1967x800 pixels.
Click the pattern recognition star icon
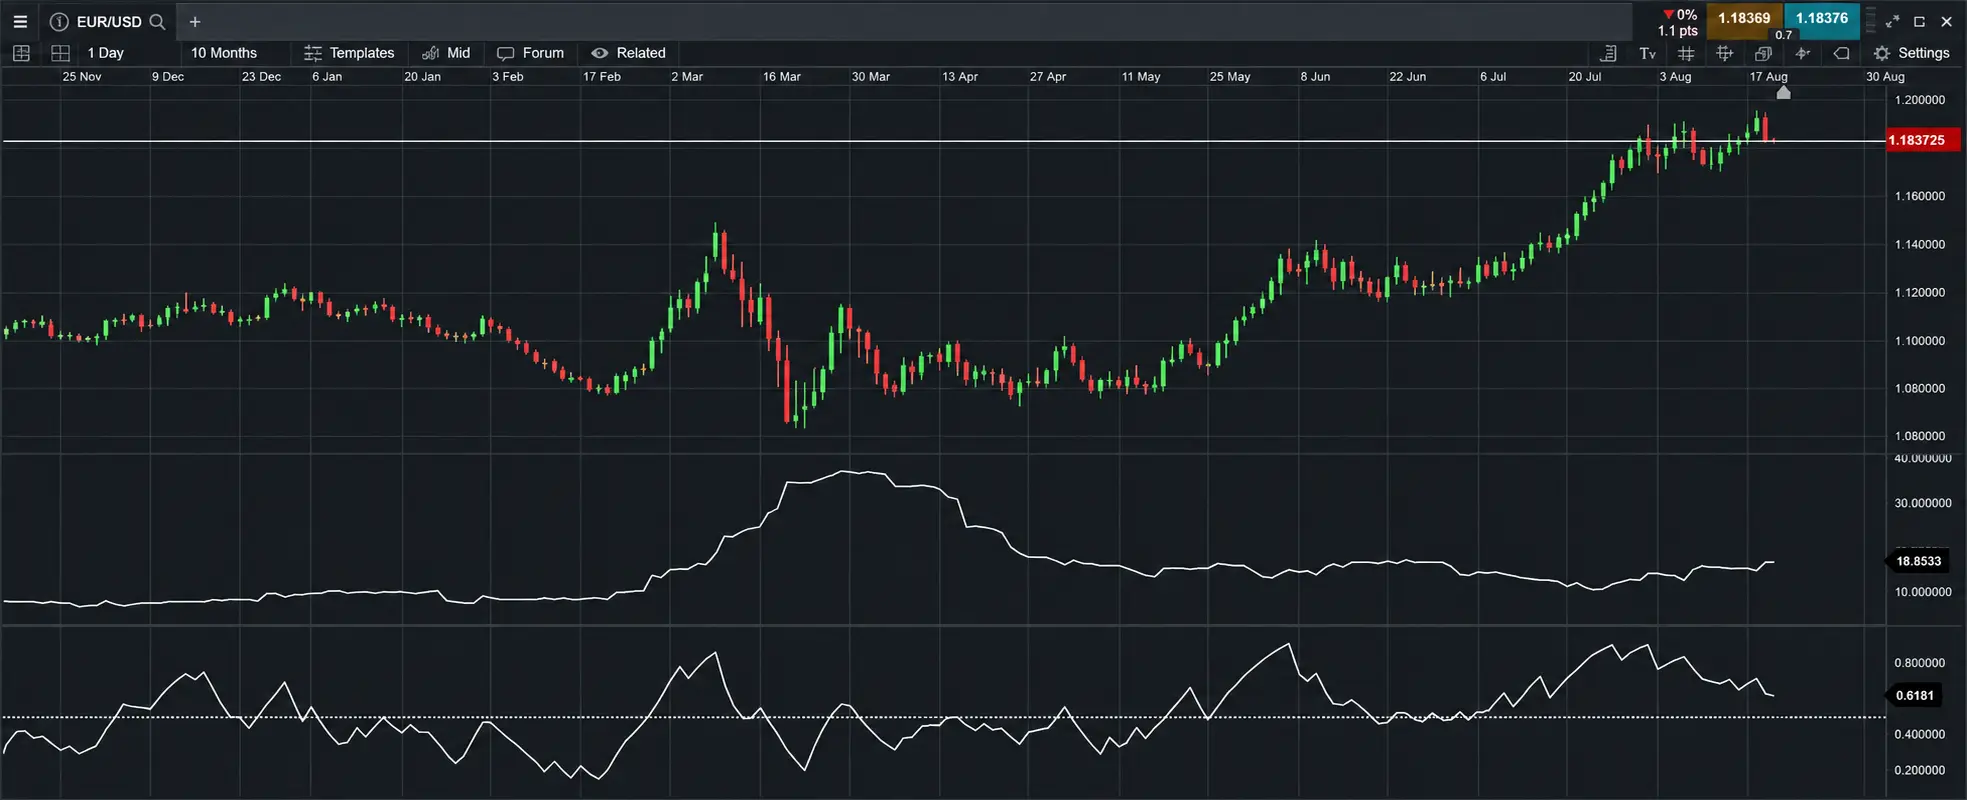coord(1802,53)
